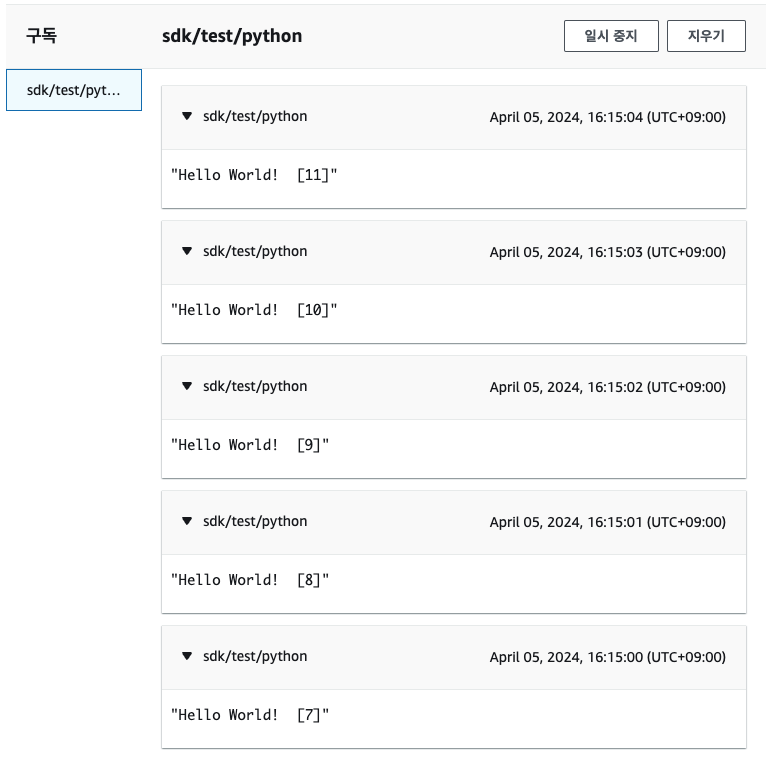Viewport: 772px width, 757px height.
Task: Click topic name in the 16:15:03 message
Action: 255,252
